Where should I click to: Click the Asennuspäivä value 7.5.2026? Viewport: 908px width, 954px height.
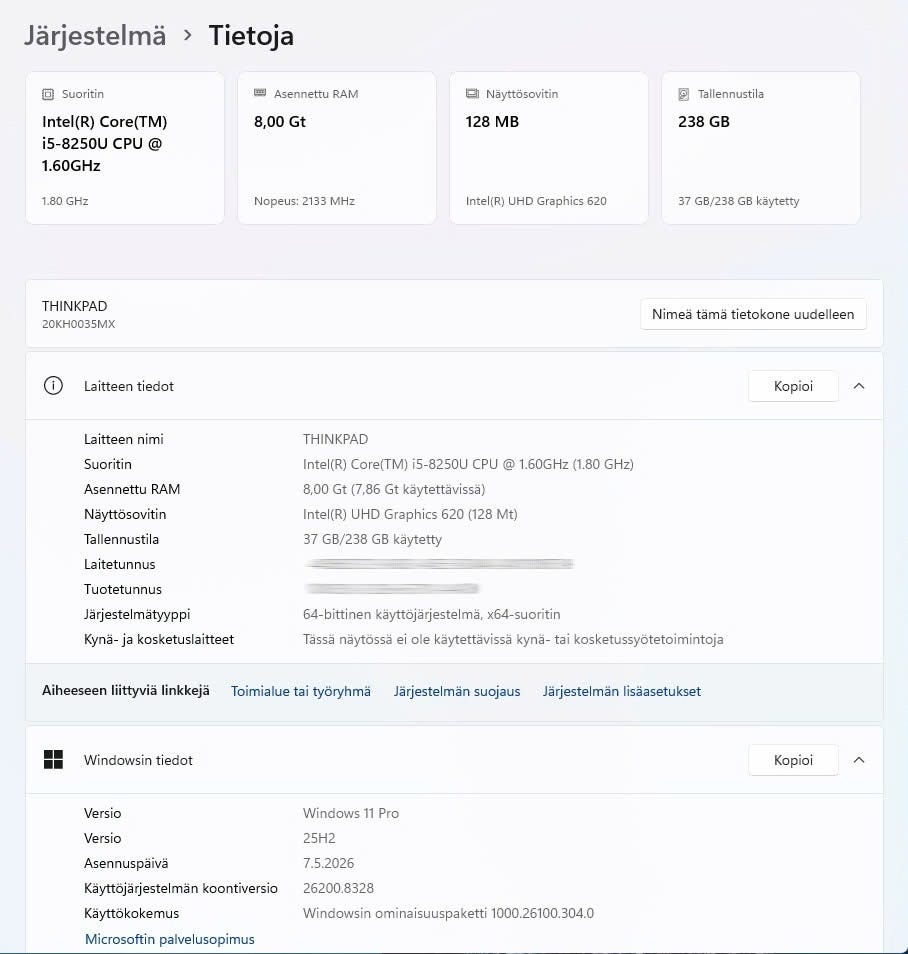(328, 863)
